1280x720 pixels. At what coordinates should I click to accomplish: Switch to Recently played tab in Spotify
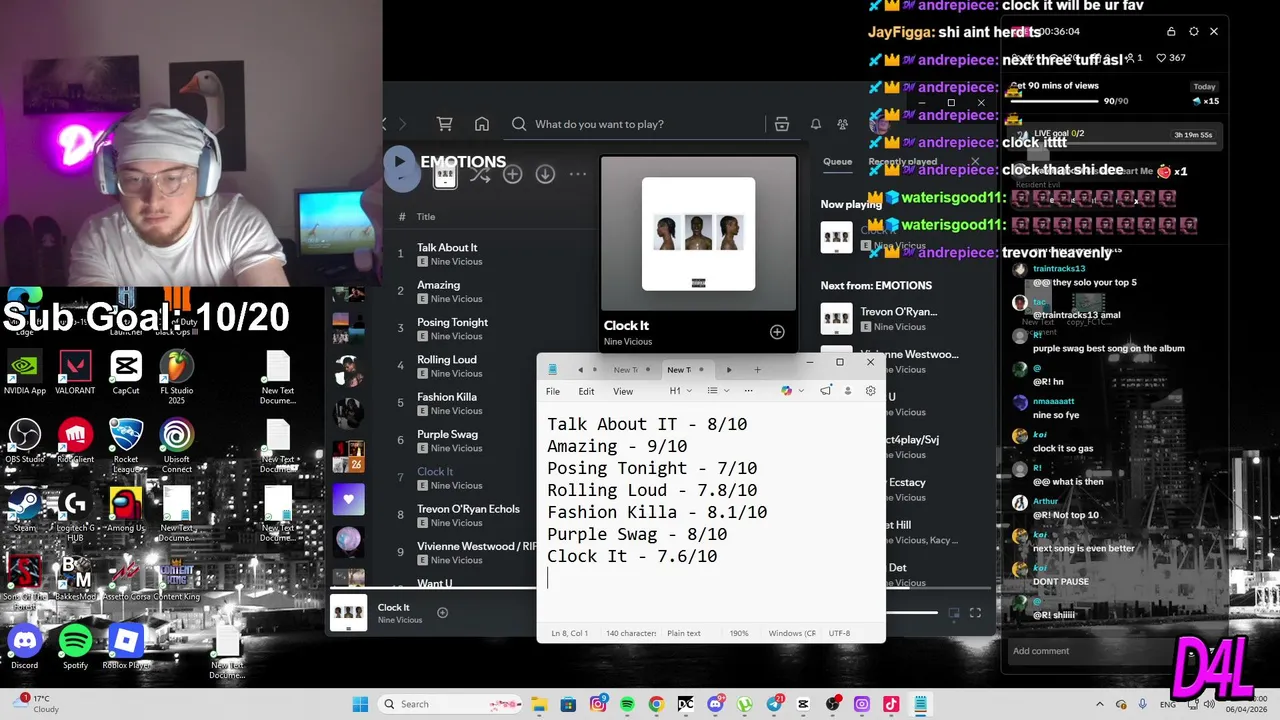pyautogui.click(x=902, y=161)
